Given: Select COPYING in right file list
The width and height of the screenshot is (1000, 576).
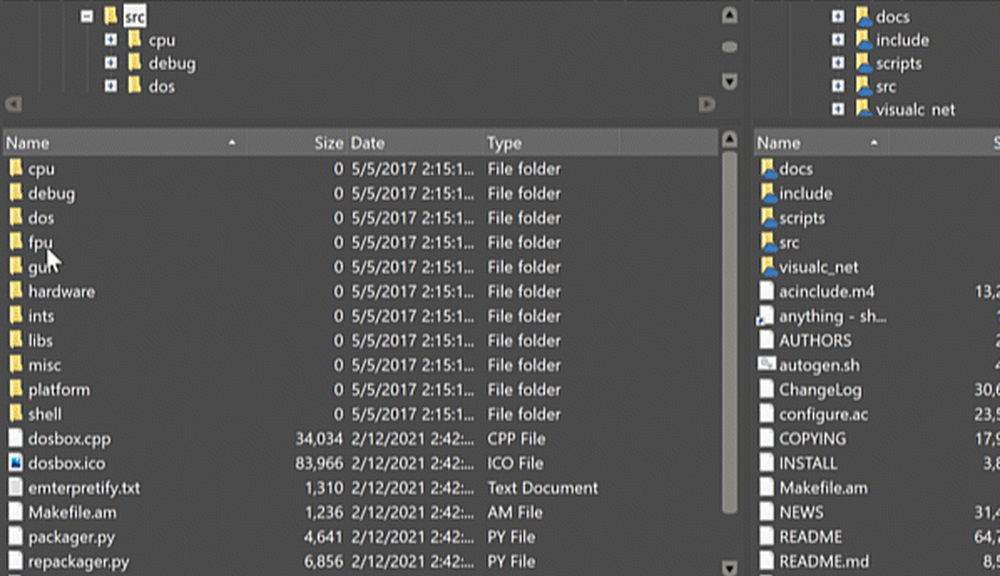Looking at the screenshot, I should [x=812, y=438].
